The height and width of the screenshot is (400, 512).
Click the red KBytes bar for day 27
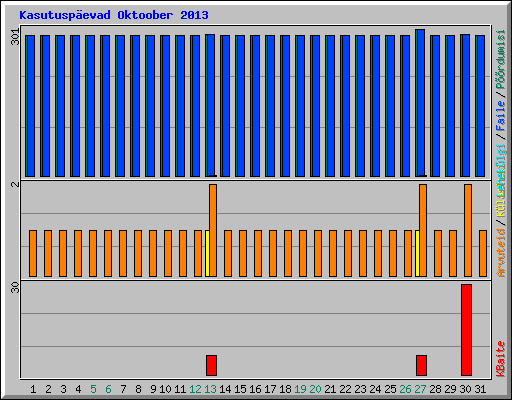tap(421, 365)
